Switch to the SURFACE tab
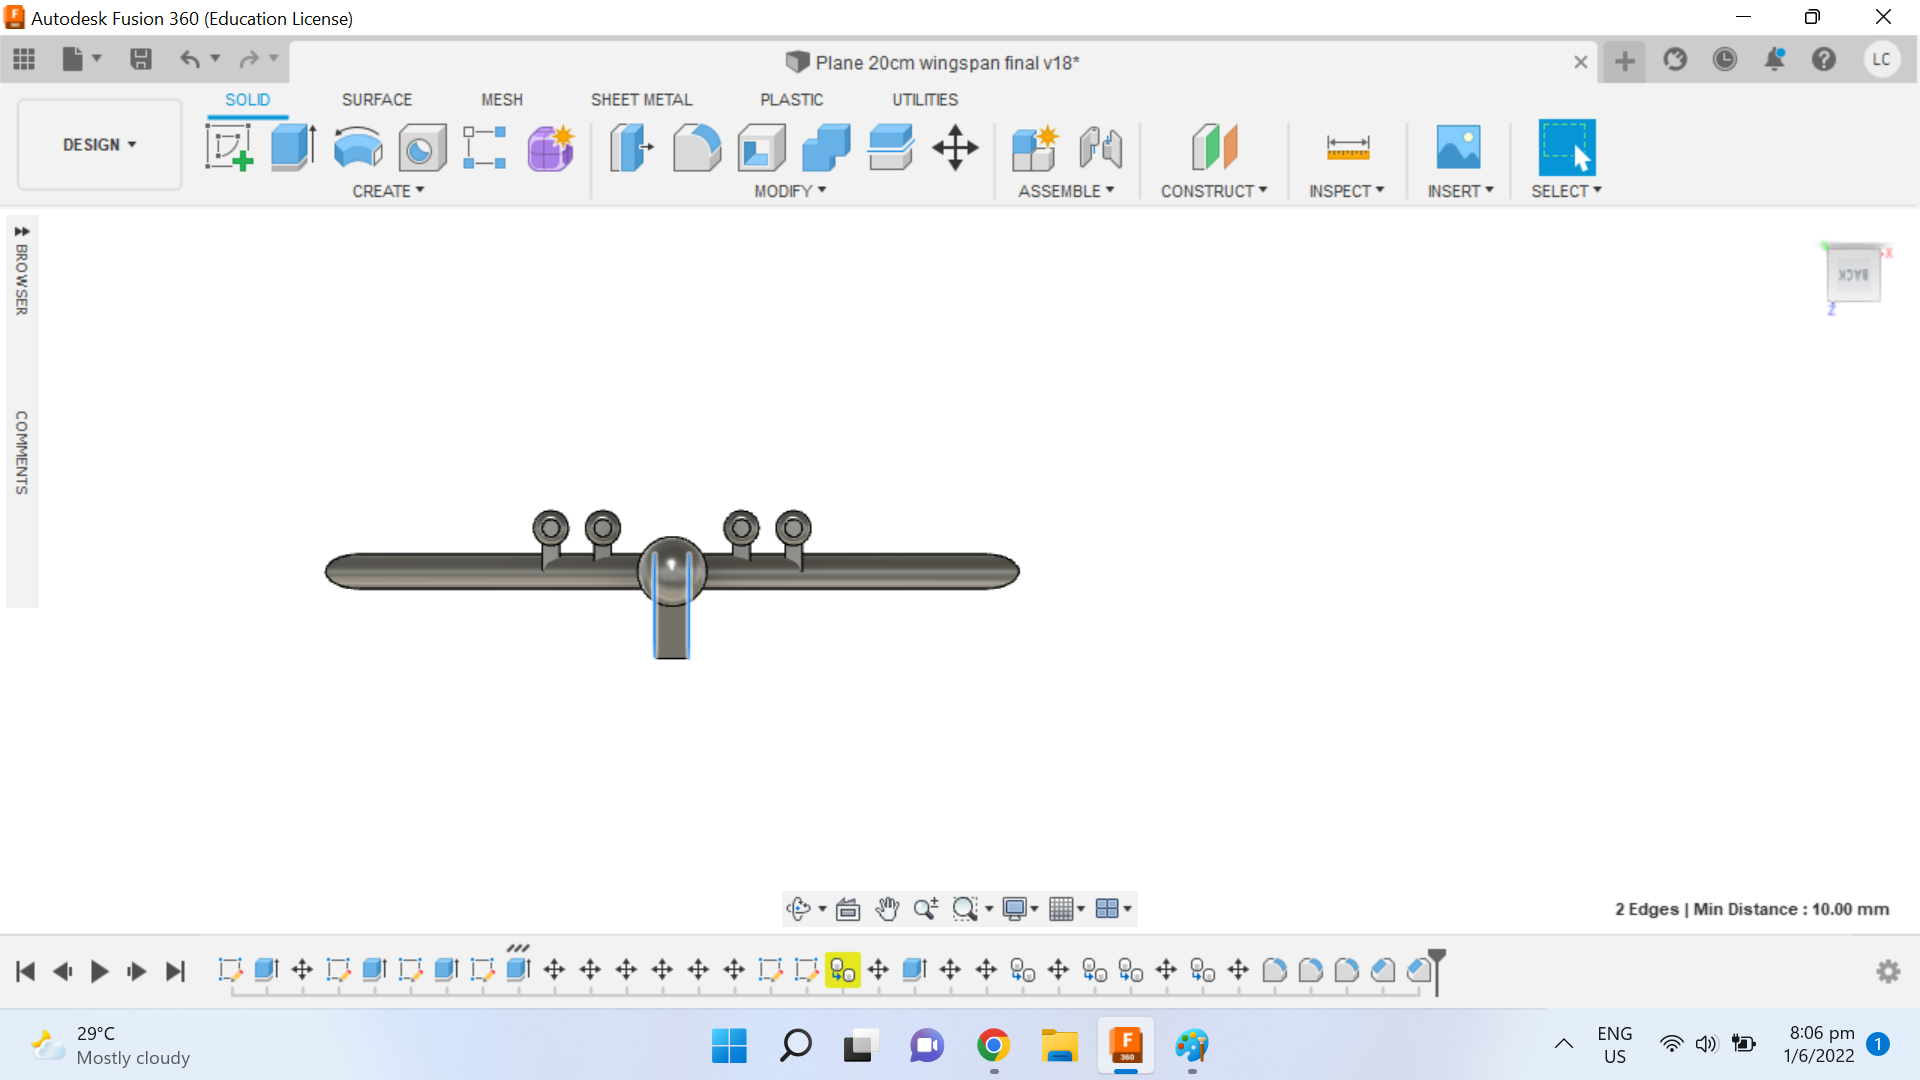The width and height of the screenshot is (1920, 1080). point(377,99)
